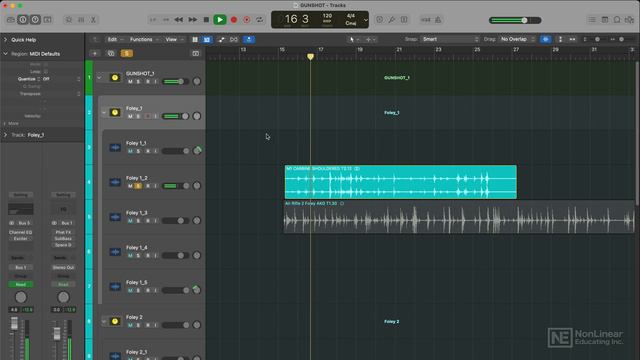The height and width of the screenshot is (360, 640).
Task: Unmute the Foley 1_4 track
Action: pyautogui.click(x=130, y=256)
